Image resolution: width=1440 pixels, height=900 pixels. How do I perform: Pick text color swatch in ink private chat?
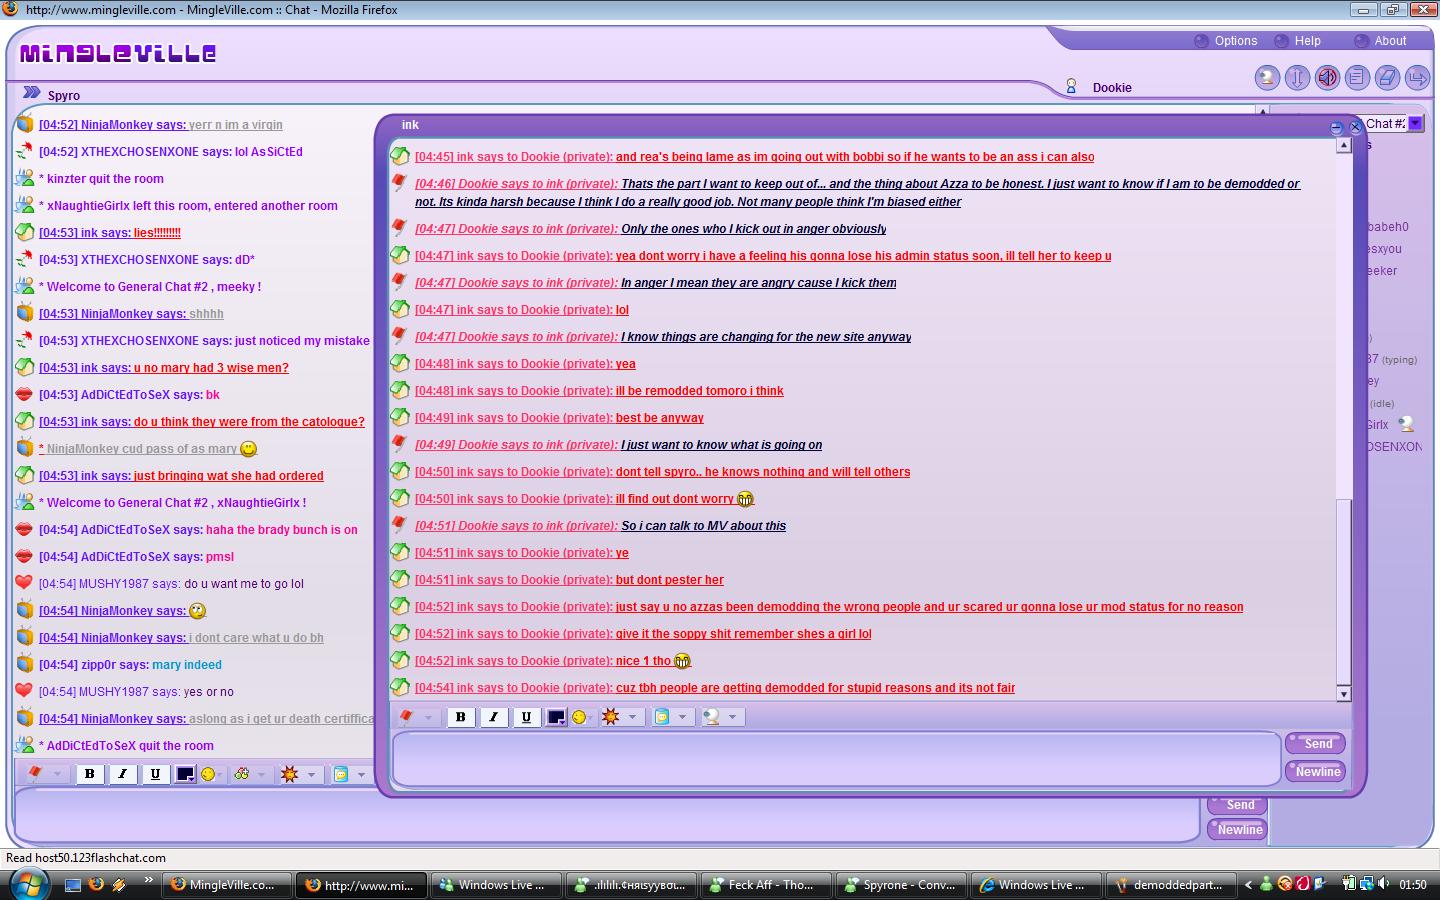click(x=557, y=717)
